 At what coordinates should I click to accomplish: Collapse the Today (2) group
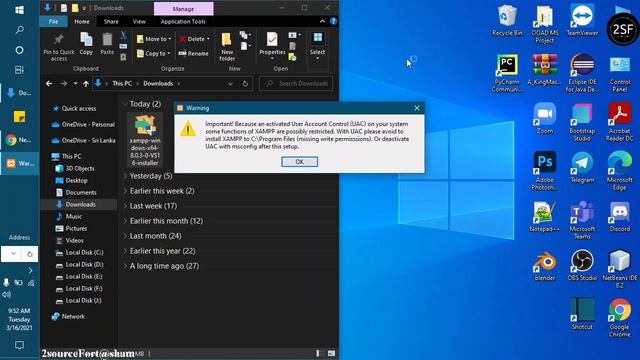(x=125, y=104)
